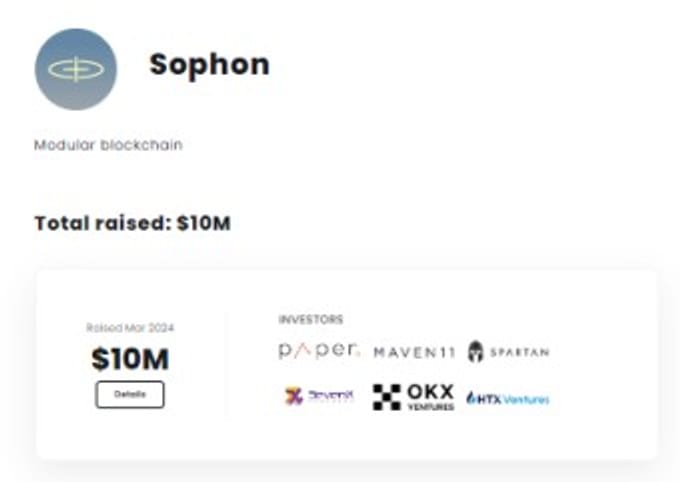Screen dimensions: 680x482
Task: Click the round Sophon project logo
Action: coord(75,69)
